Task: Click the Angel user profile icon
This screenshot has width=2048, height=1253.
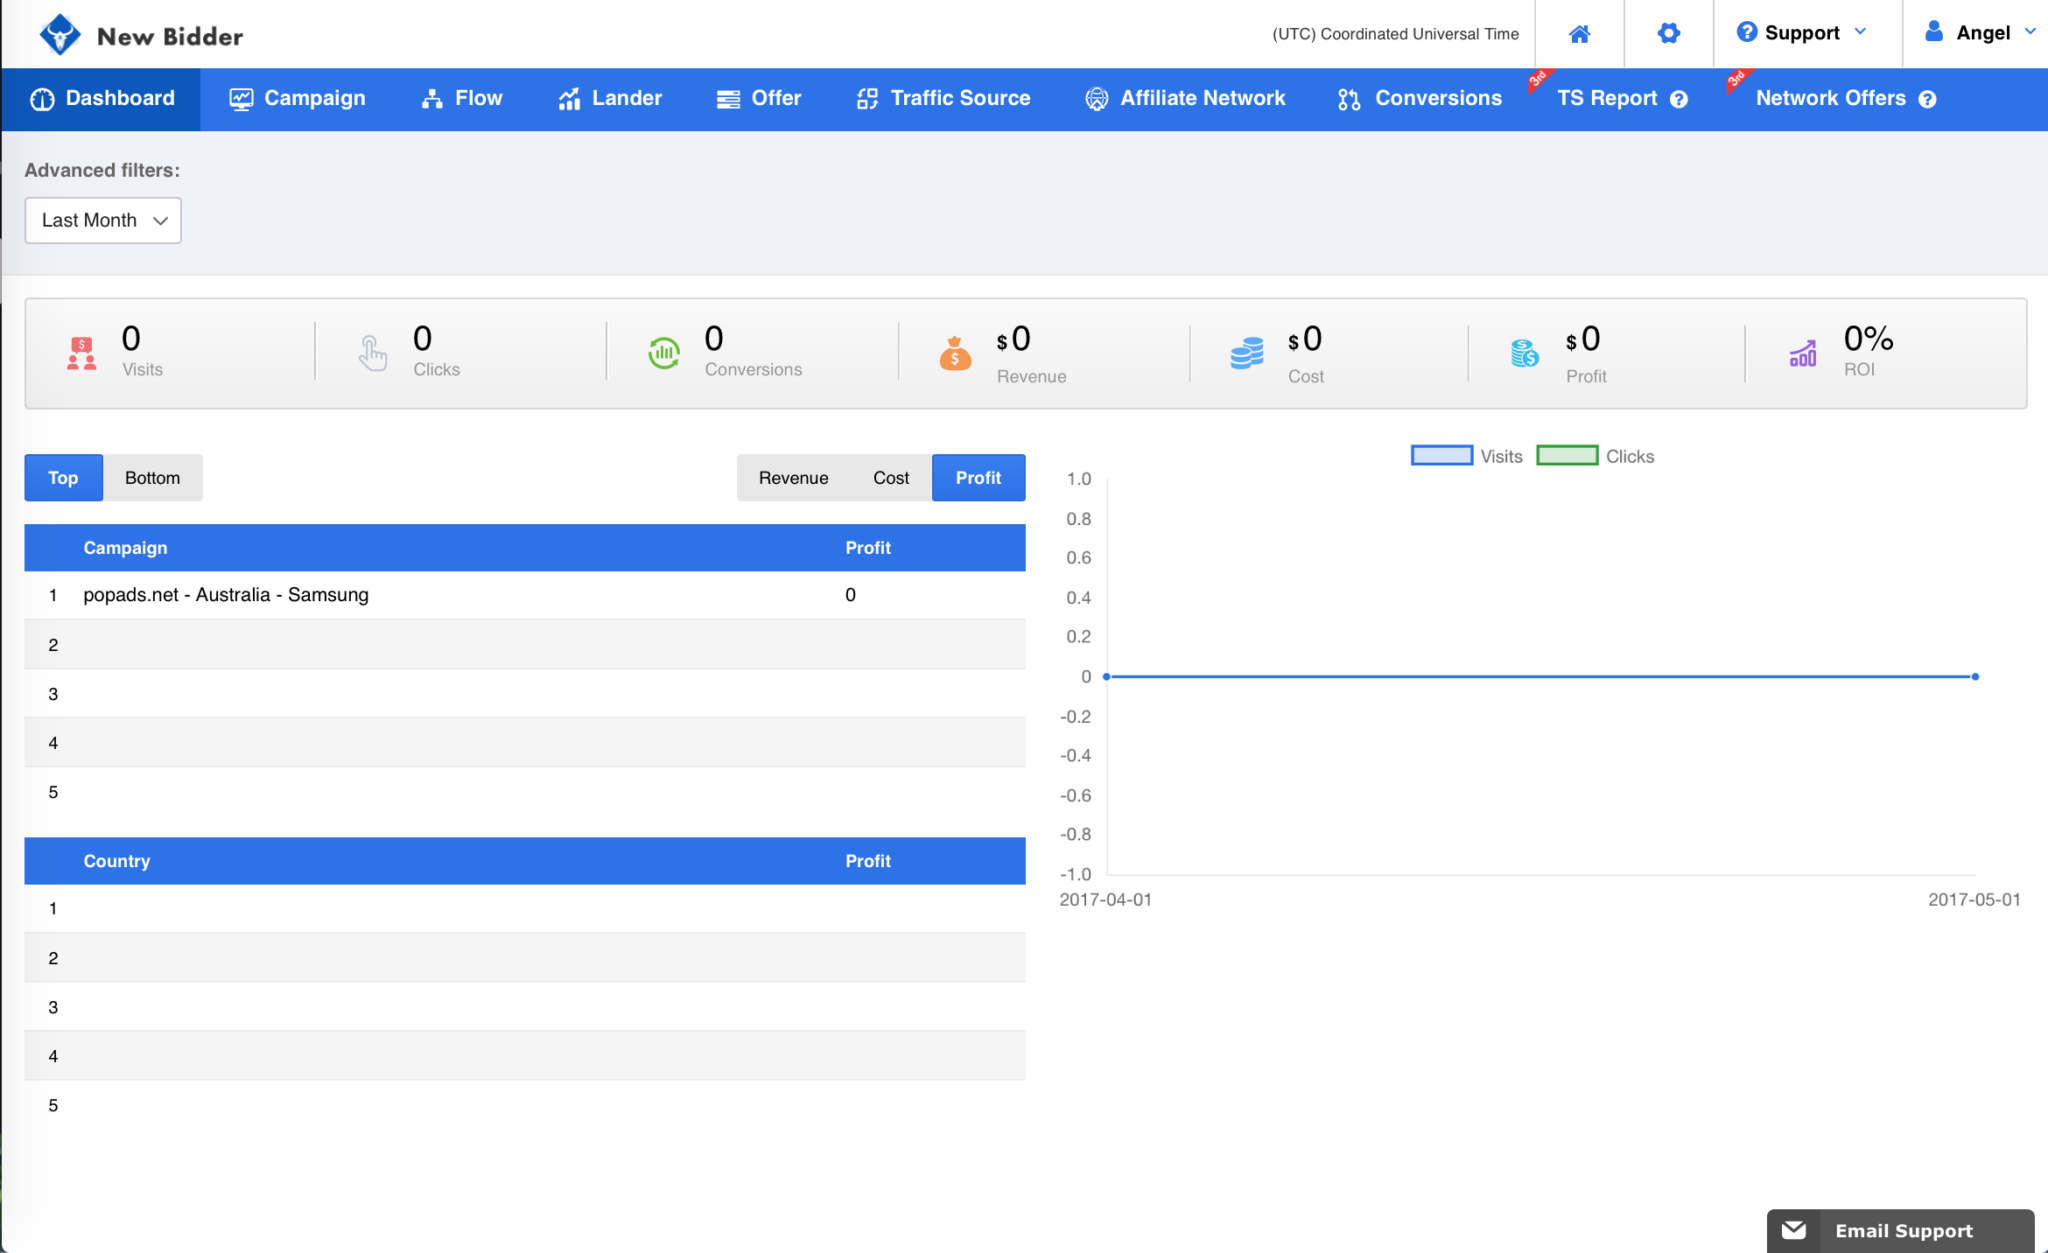Action: click(1934, 32)
